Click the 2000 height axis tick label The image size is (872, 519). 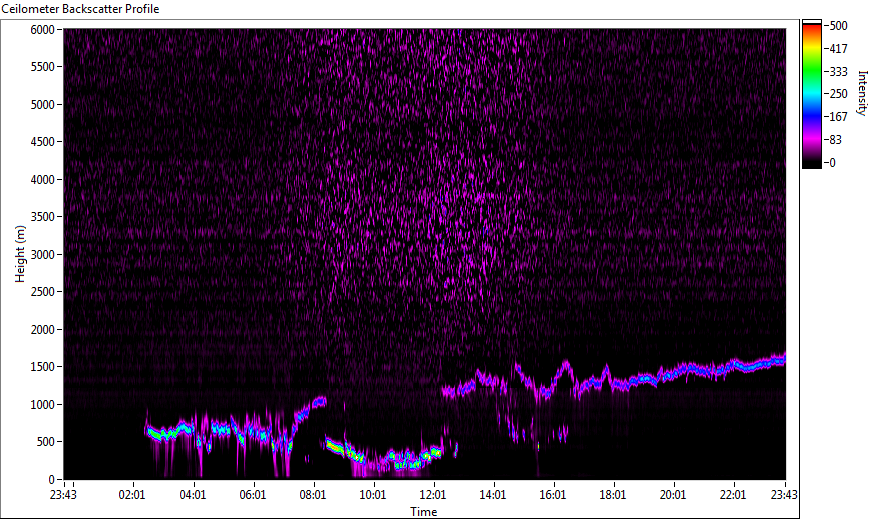pos(42,330)
